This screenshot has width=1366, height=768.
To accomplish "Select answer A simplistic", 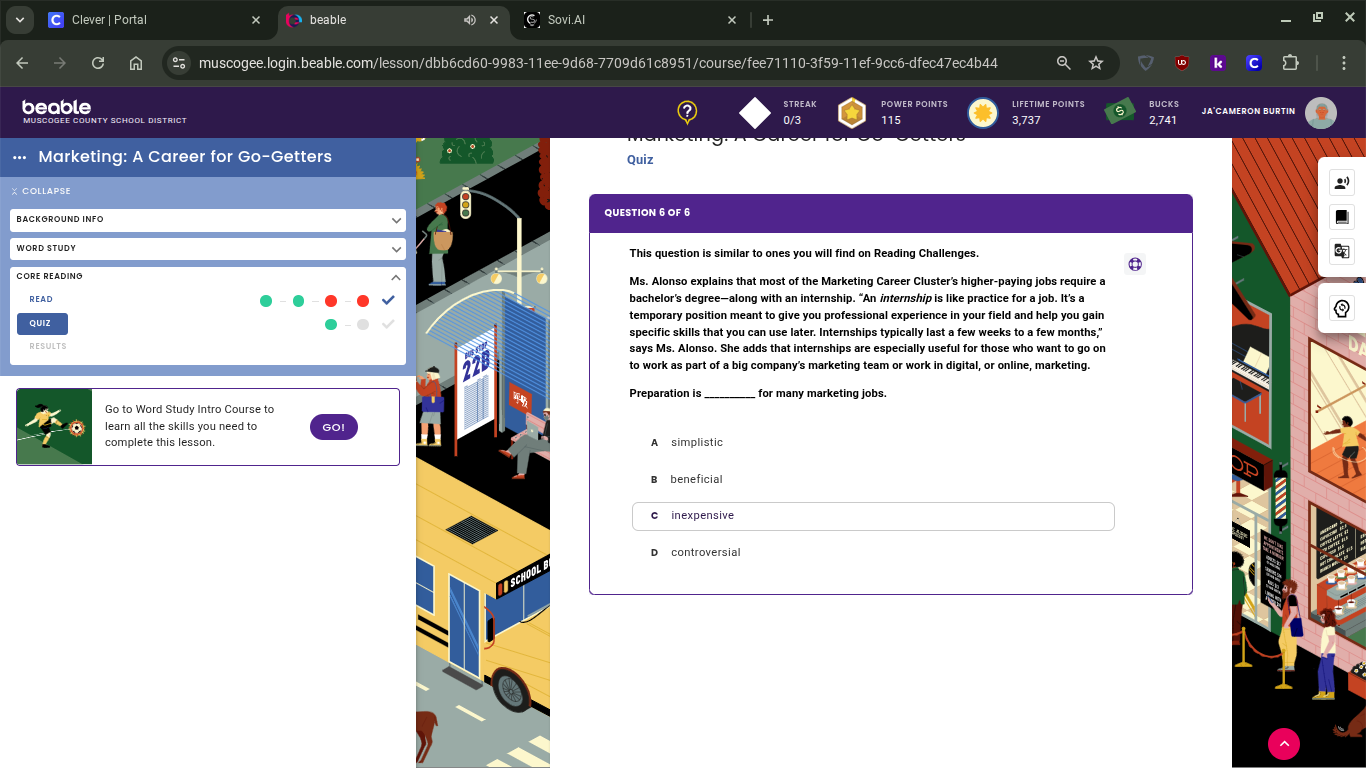I will tap(696, 442).
